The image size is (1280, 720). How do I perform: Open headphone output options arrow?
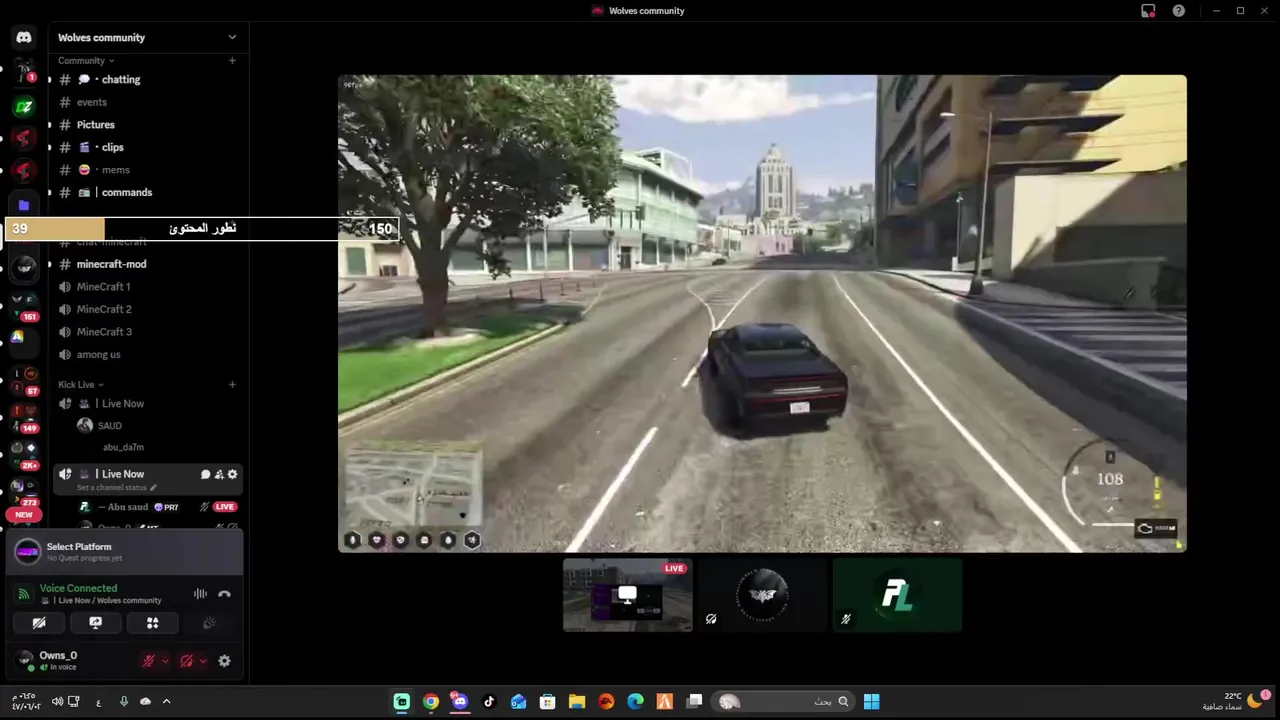click(203, 661)
